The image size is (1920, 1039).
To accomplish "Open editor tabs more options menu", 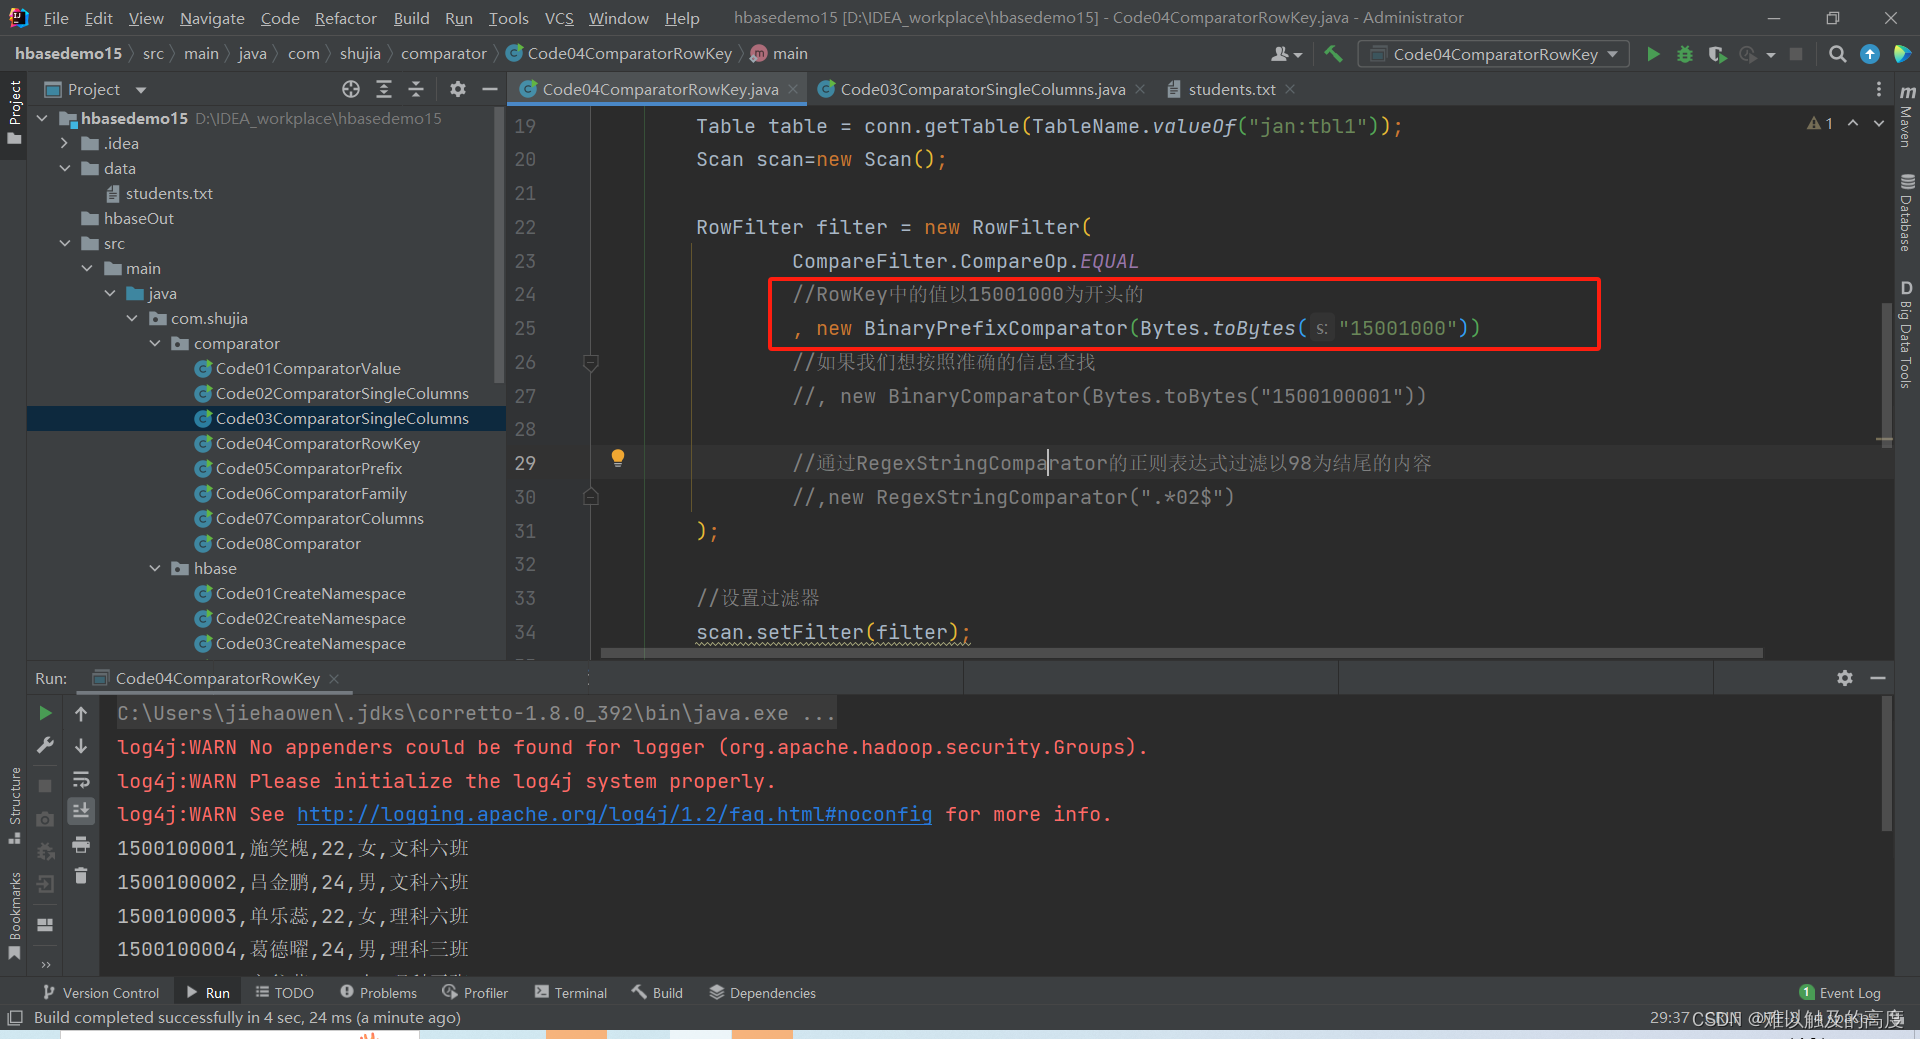I will coord(1879,89).
